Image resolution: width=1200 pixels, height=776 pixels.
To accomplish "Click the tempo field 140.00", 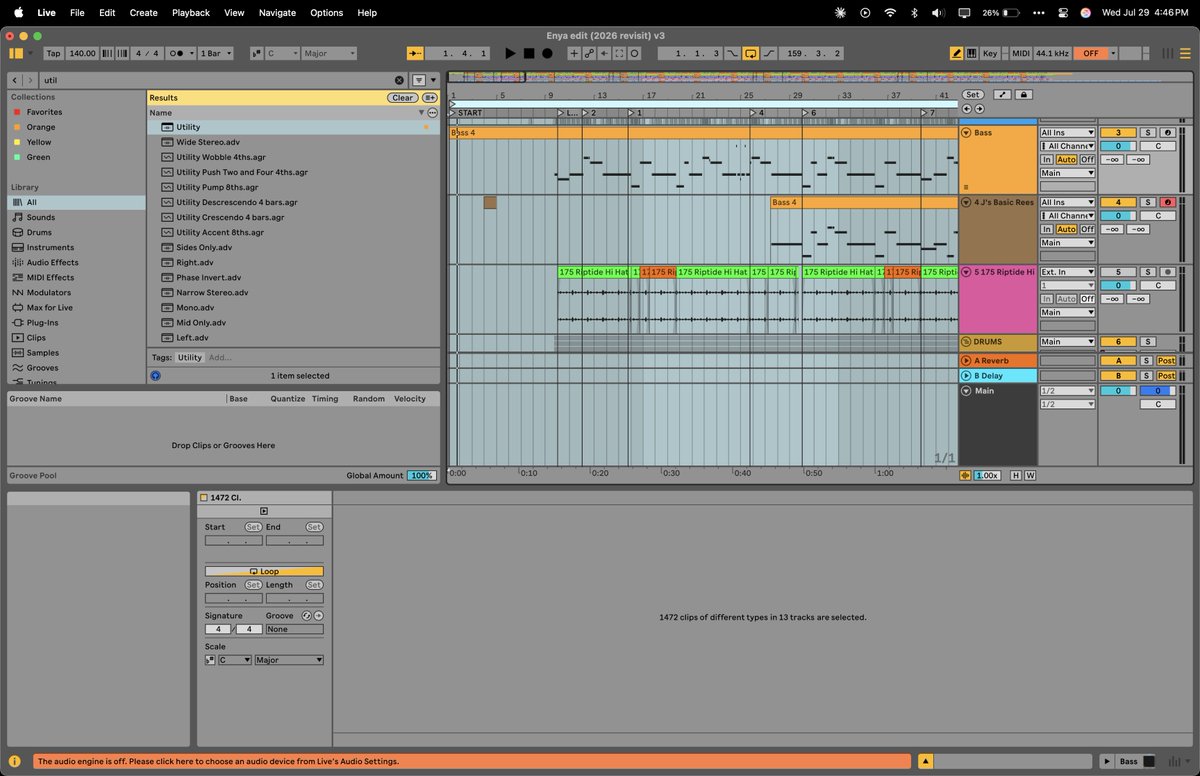I will [82, 53].
